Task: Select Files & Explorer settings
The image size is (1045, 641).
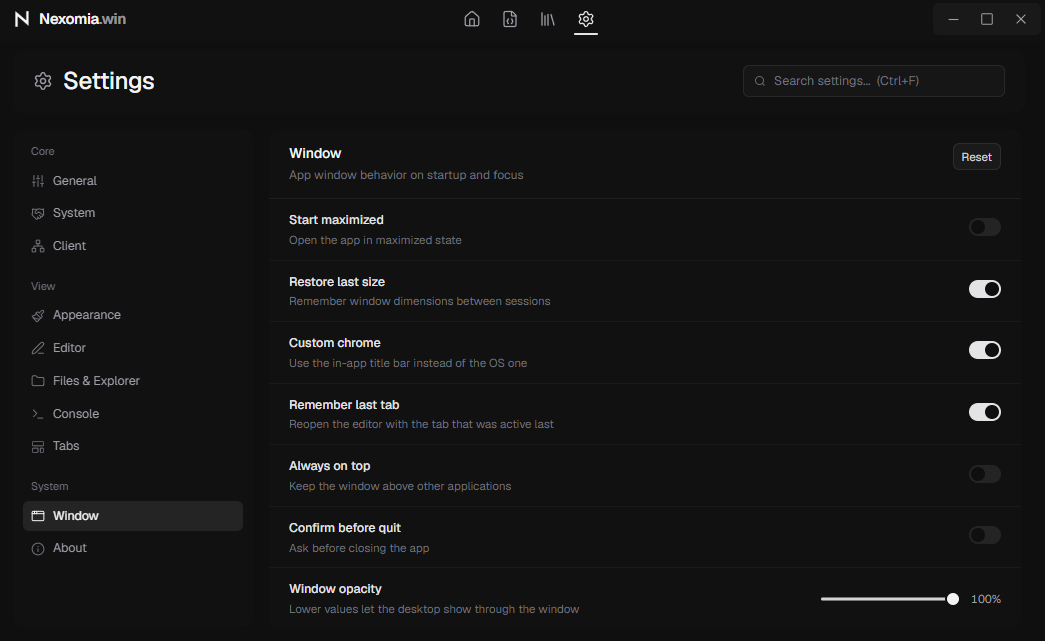Action: 133,380
